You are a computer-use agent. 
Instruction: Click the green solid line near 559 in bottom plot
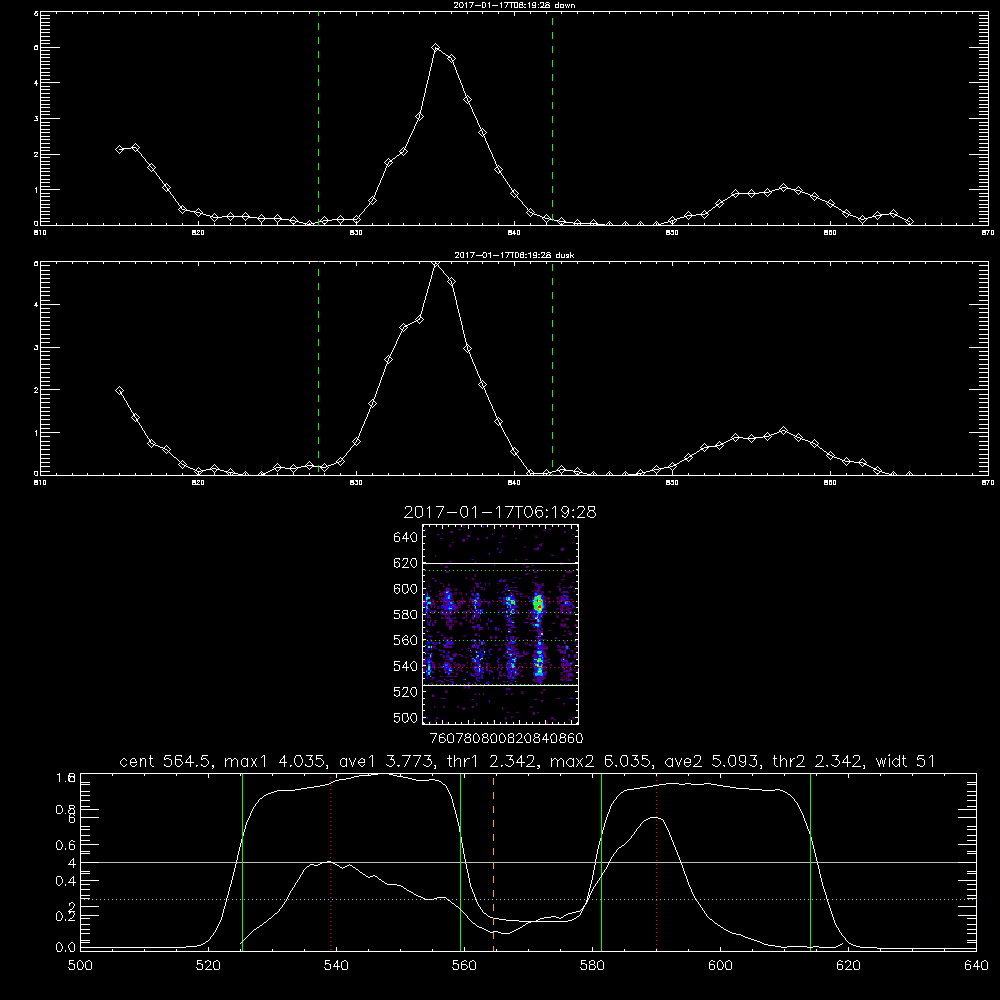coord(460,862)
